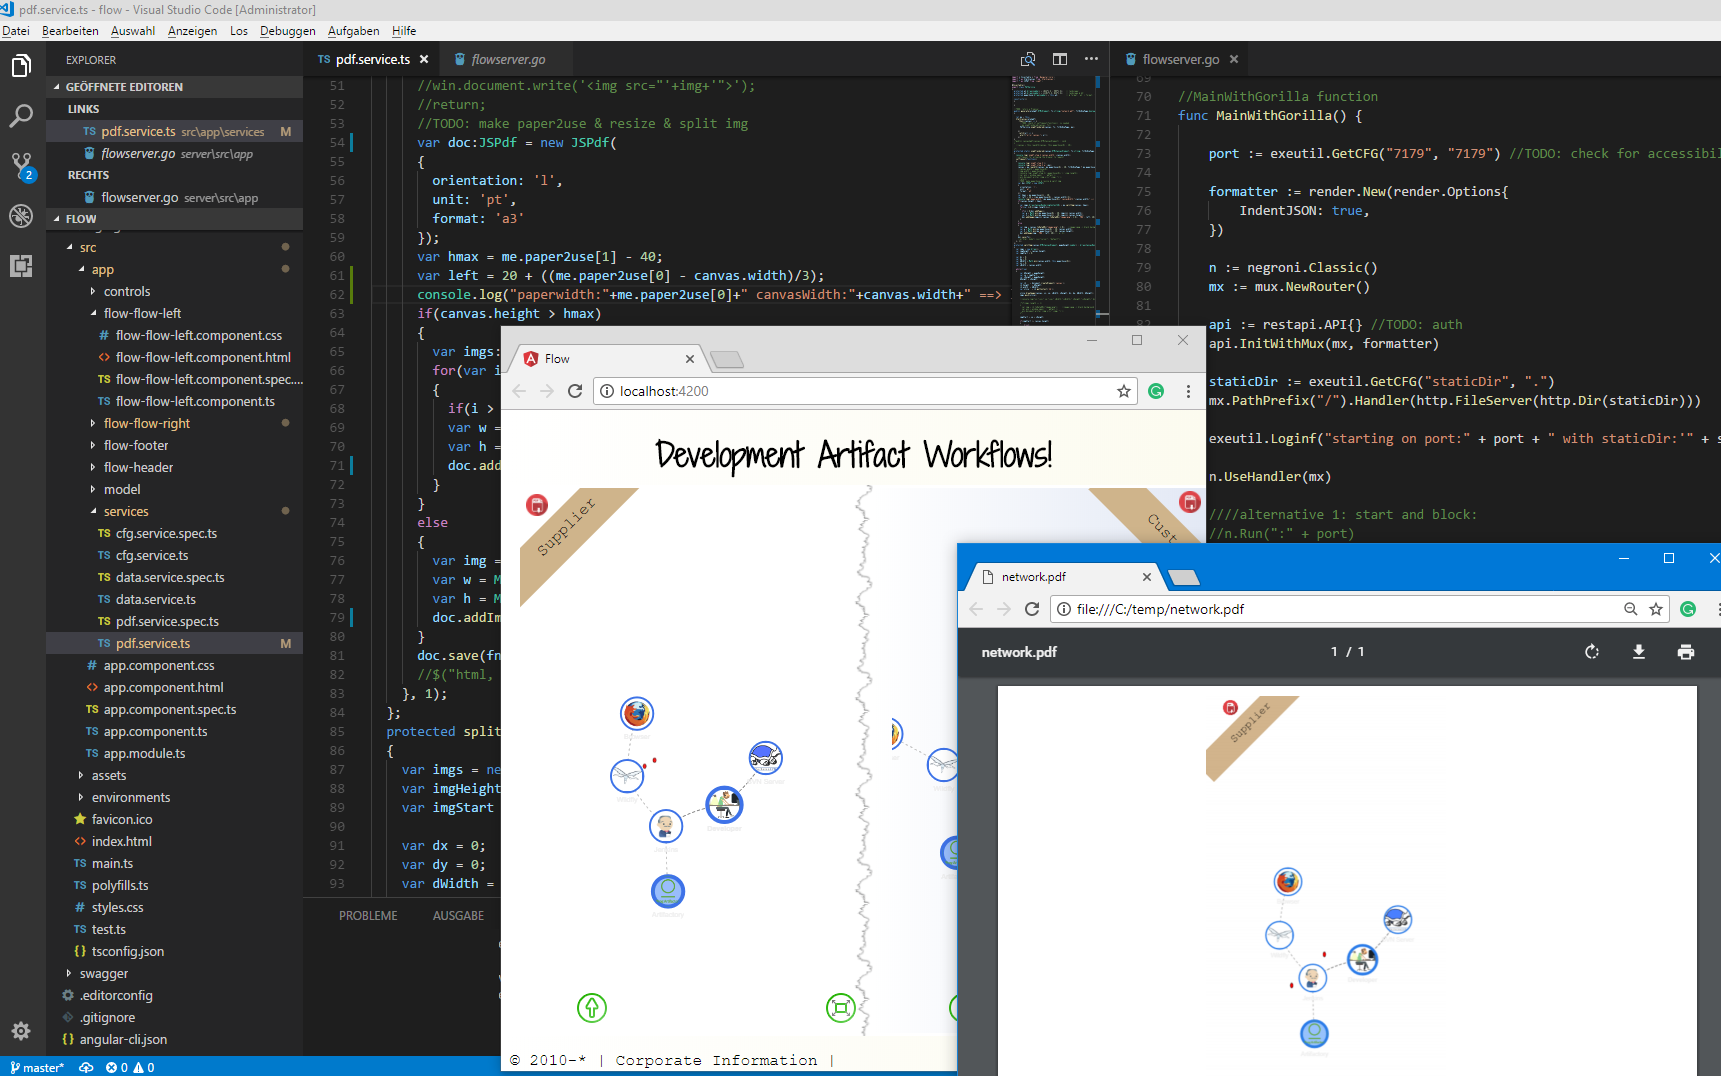Close the pdf.service.ts editor tab
This screenshot has width=1721, height=1076.
(424, 60)
